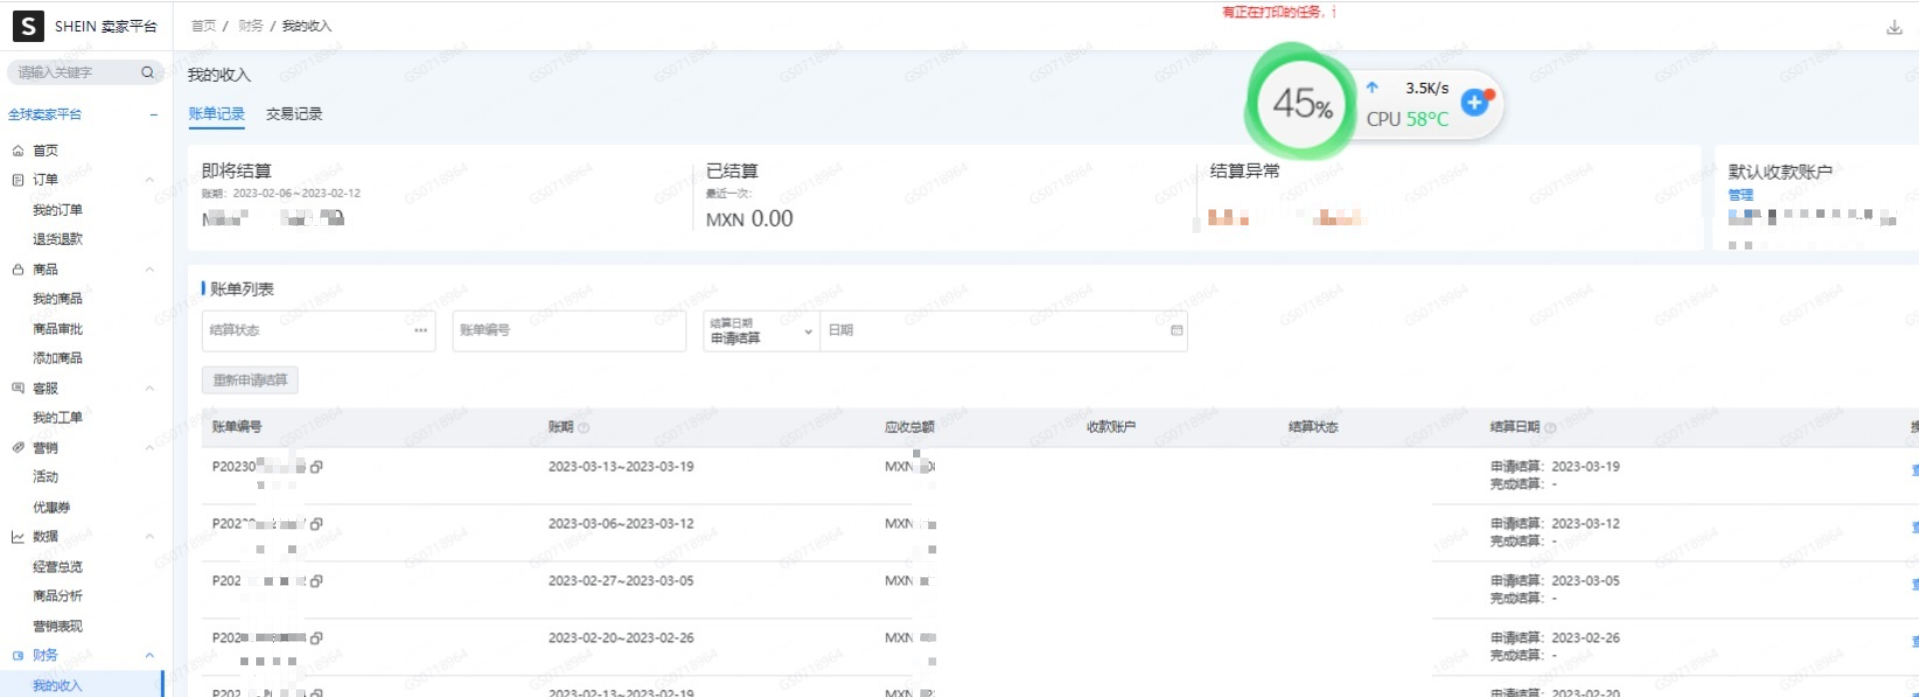The width and height of the screenshot is (1919, 697).
Task: Open the calendar icon in 日期 field
Action: click(x=1176, y=330)
